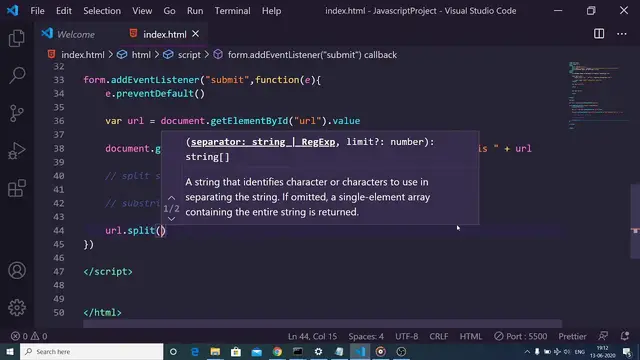Click Visual Studio Code taskbar icon
This screenshot has width=640, height=360.
[360, 351]
